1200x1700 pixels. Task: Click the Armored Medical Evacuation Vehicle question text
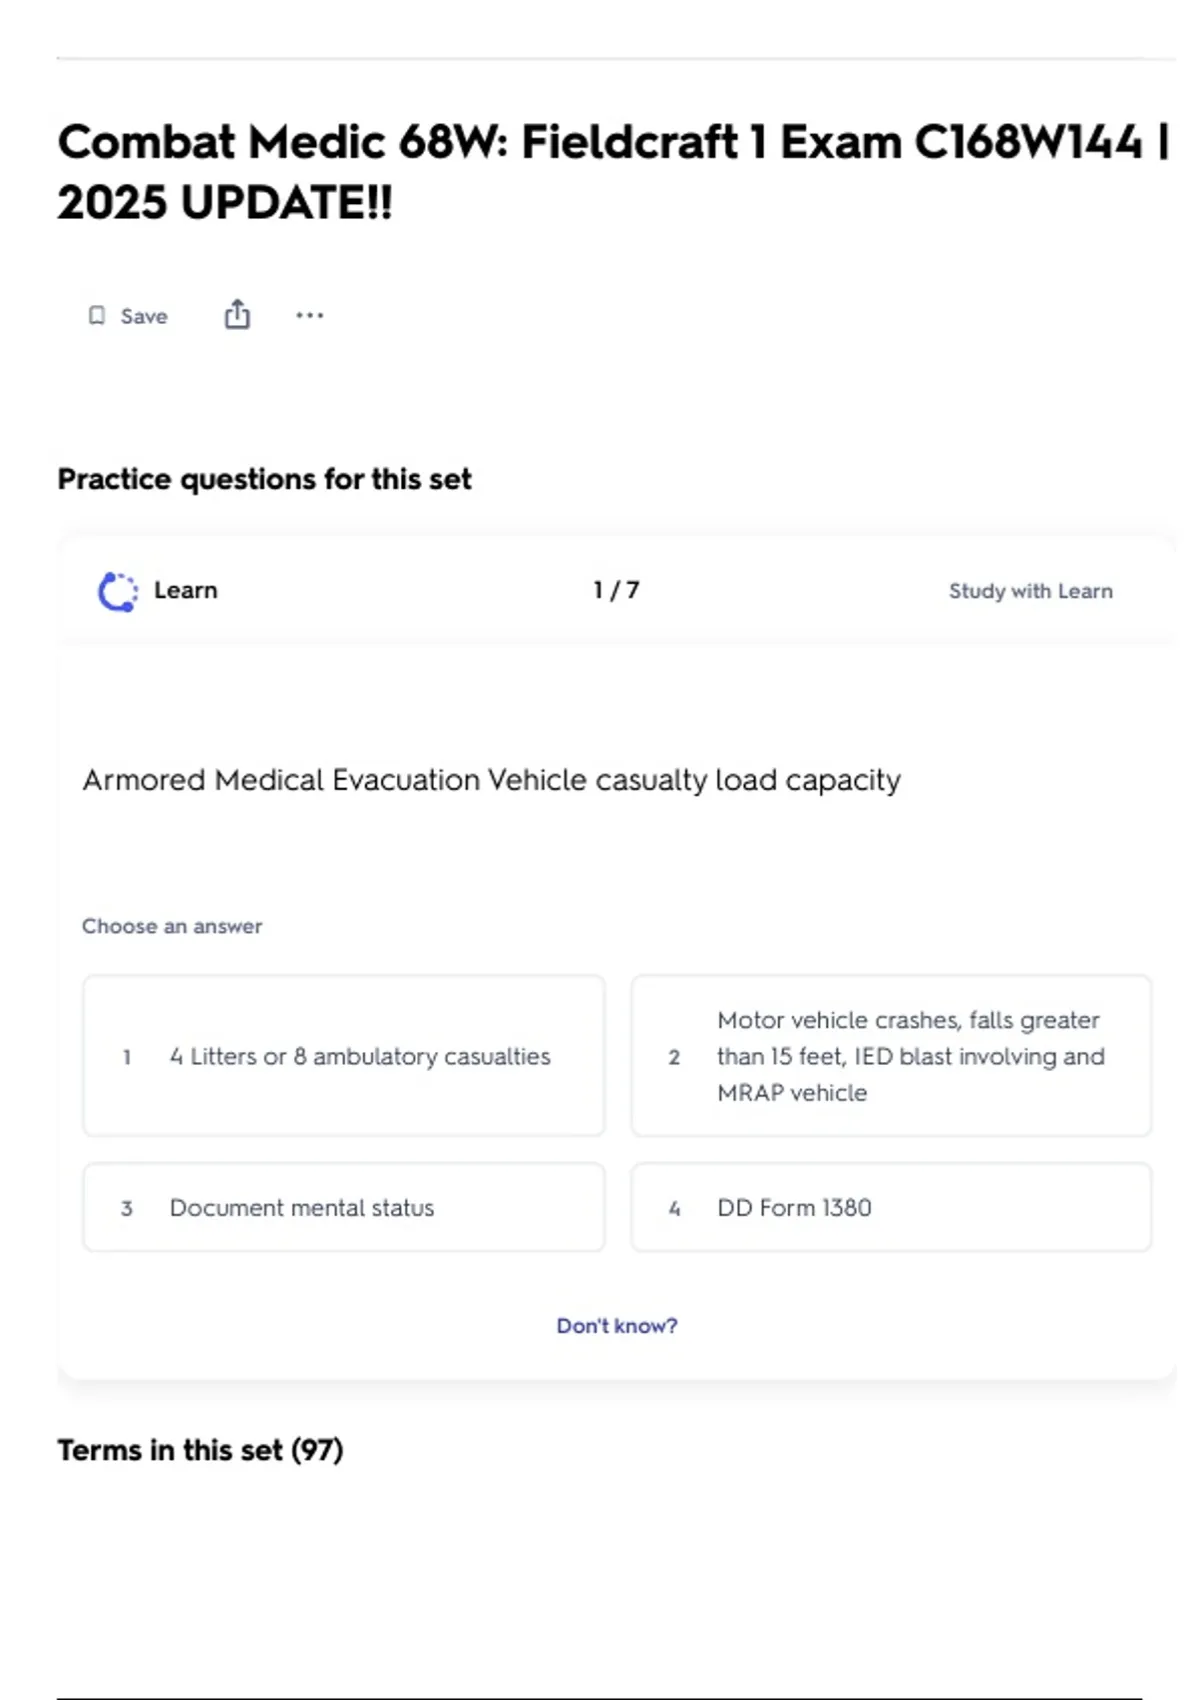pos(491,780)
